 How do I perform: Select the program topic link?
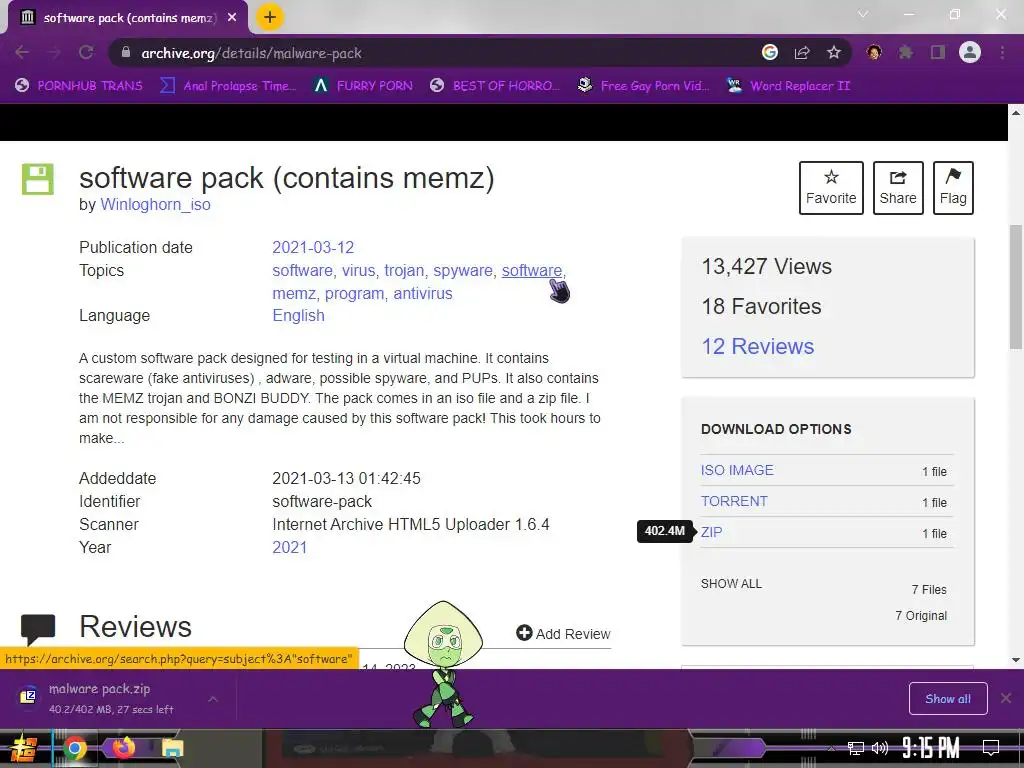click(355, 293)
